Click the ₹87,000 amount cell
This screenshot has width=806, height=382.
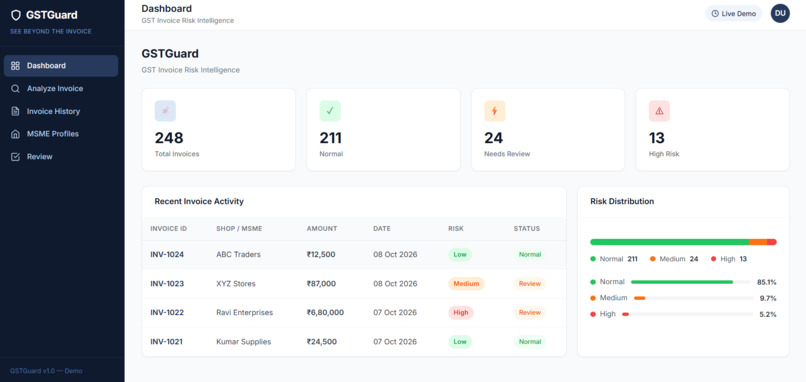click(321, 283)
